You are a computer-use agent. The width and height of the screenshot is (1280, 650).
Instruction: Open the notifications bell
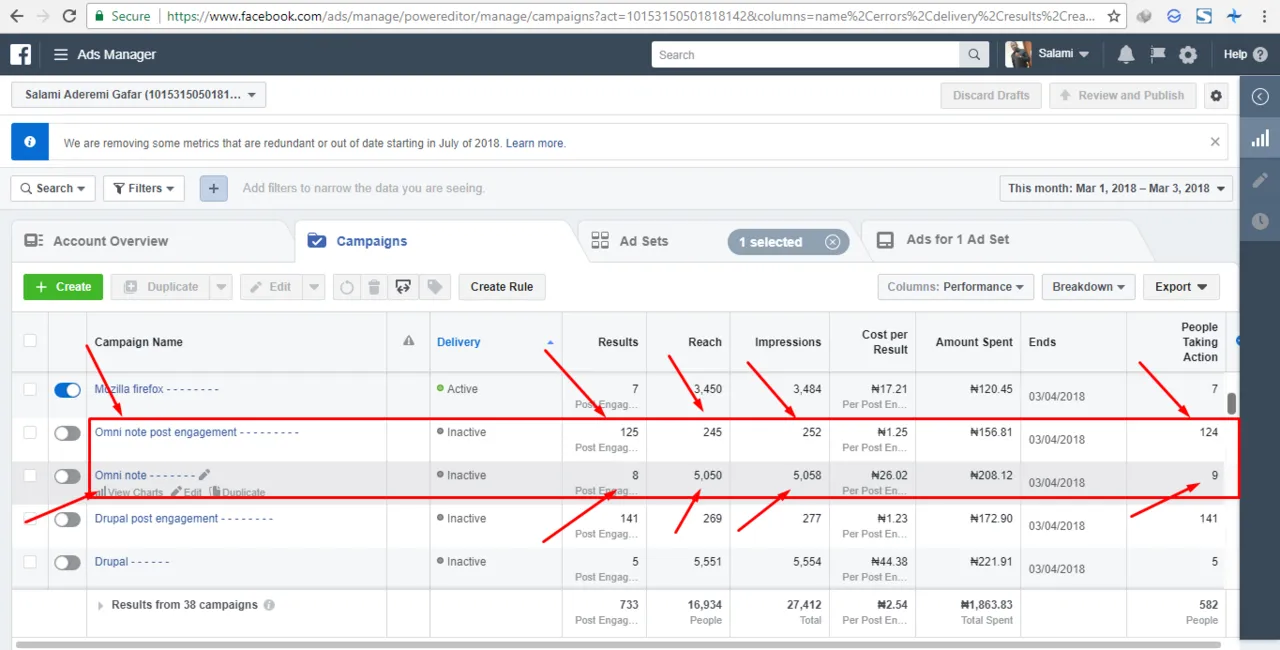click(x=1126, y=55)
